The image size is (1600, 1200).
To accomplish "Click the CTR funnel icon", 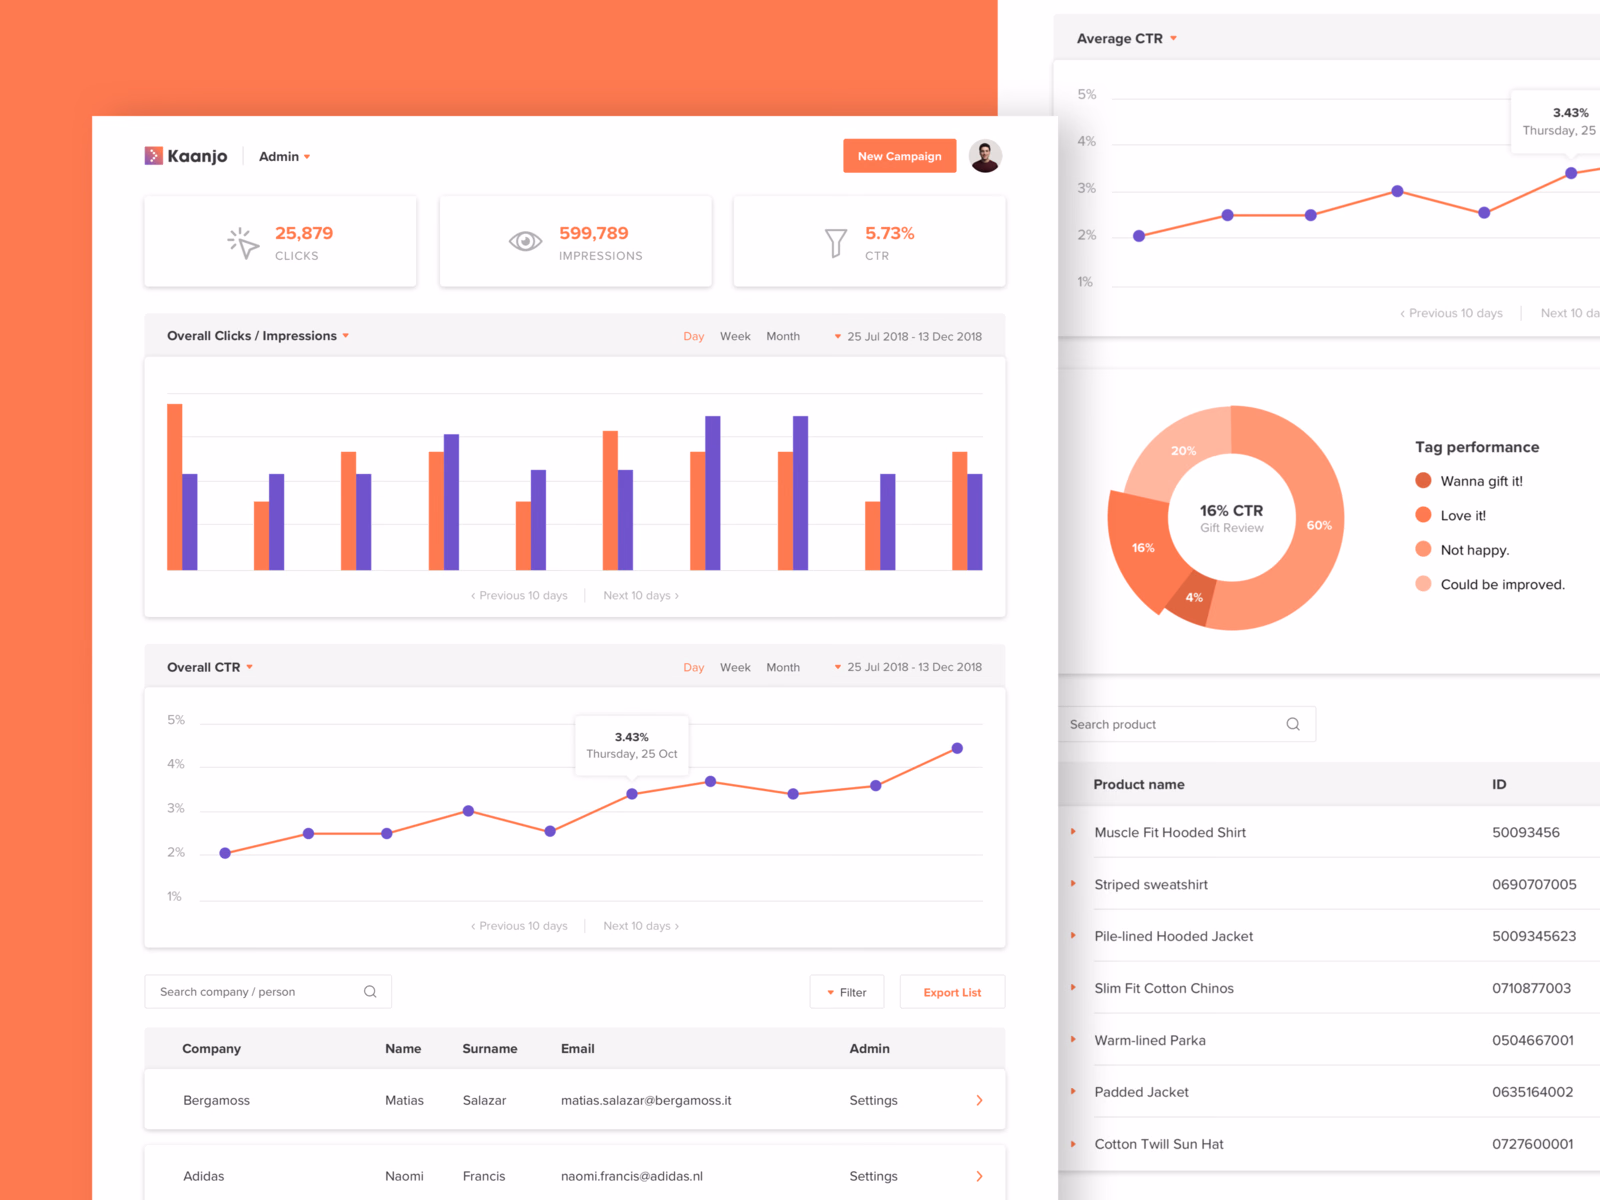I will click(x=835, y=243).
